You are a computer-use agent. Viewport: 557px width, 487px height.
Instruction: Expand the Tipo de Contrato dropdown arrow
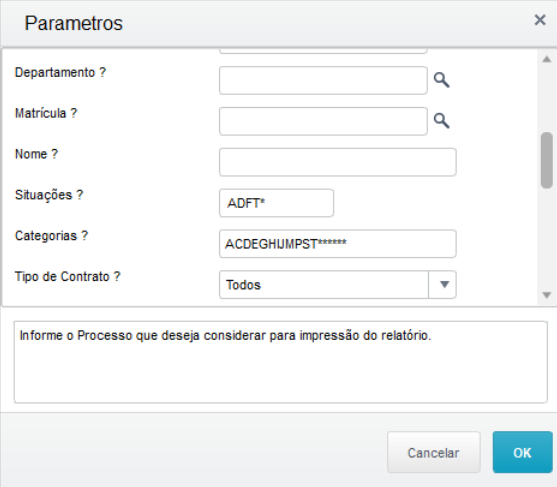tap(443, 285)
